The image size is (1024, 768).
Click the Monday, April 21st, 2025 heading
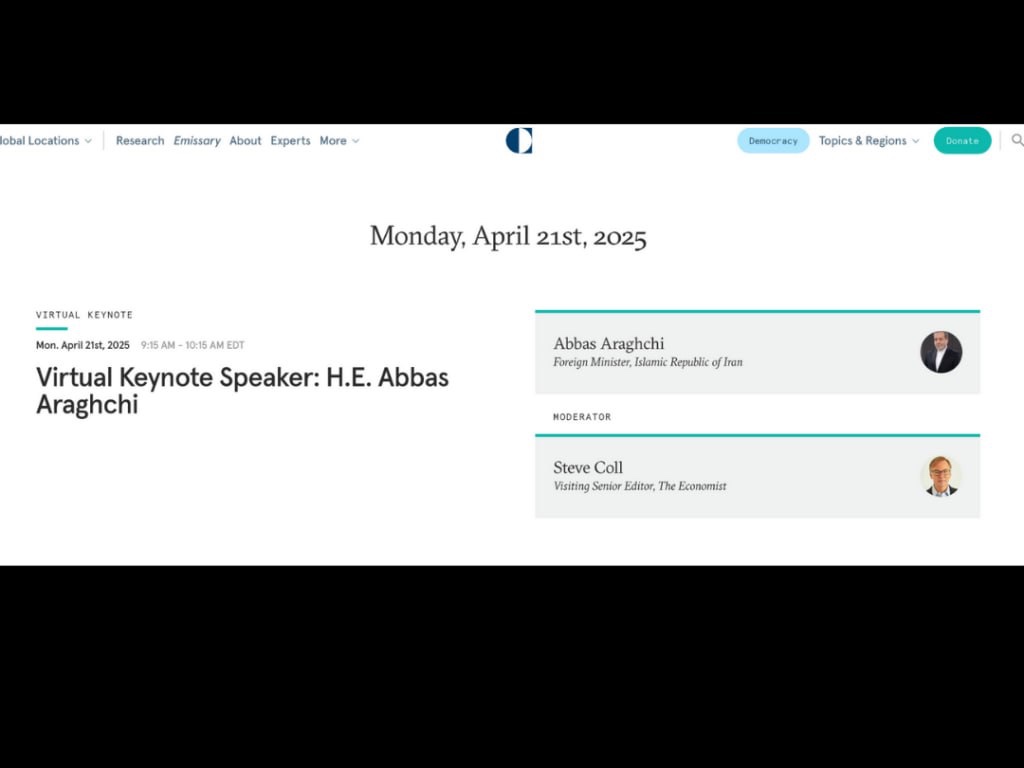tap(508, 237)
